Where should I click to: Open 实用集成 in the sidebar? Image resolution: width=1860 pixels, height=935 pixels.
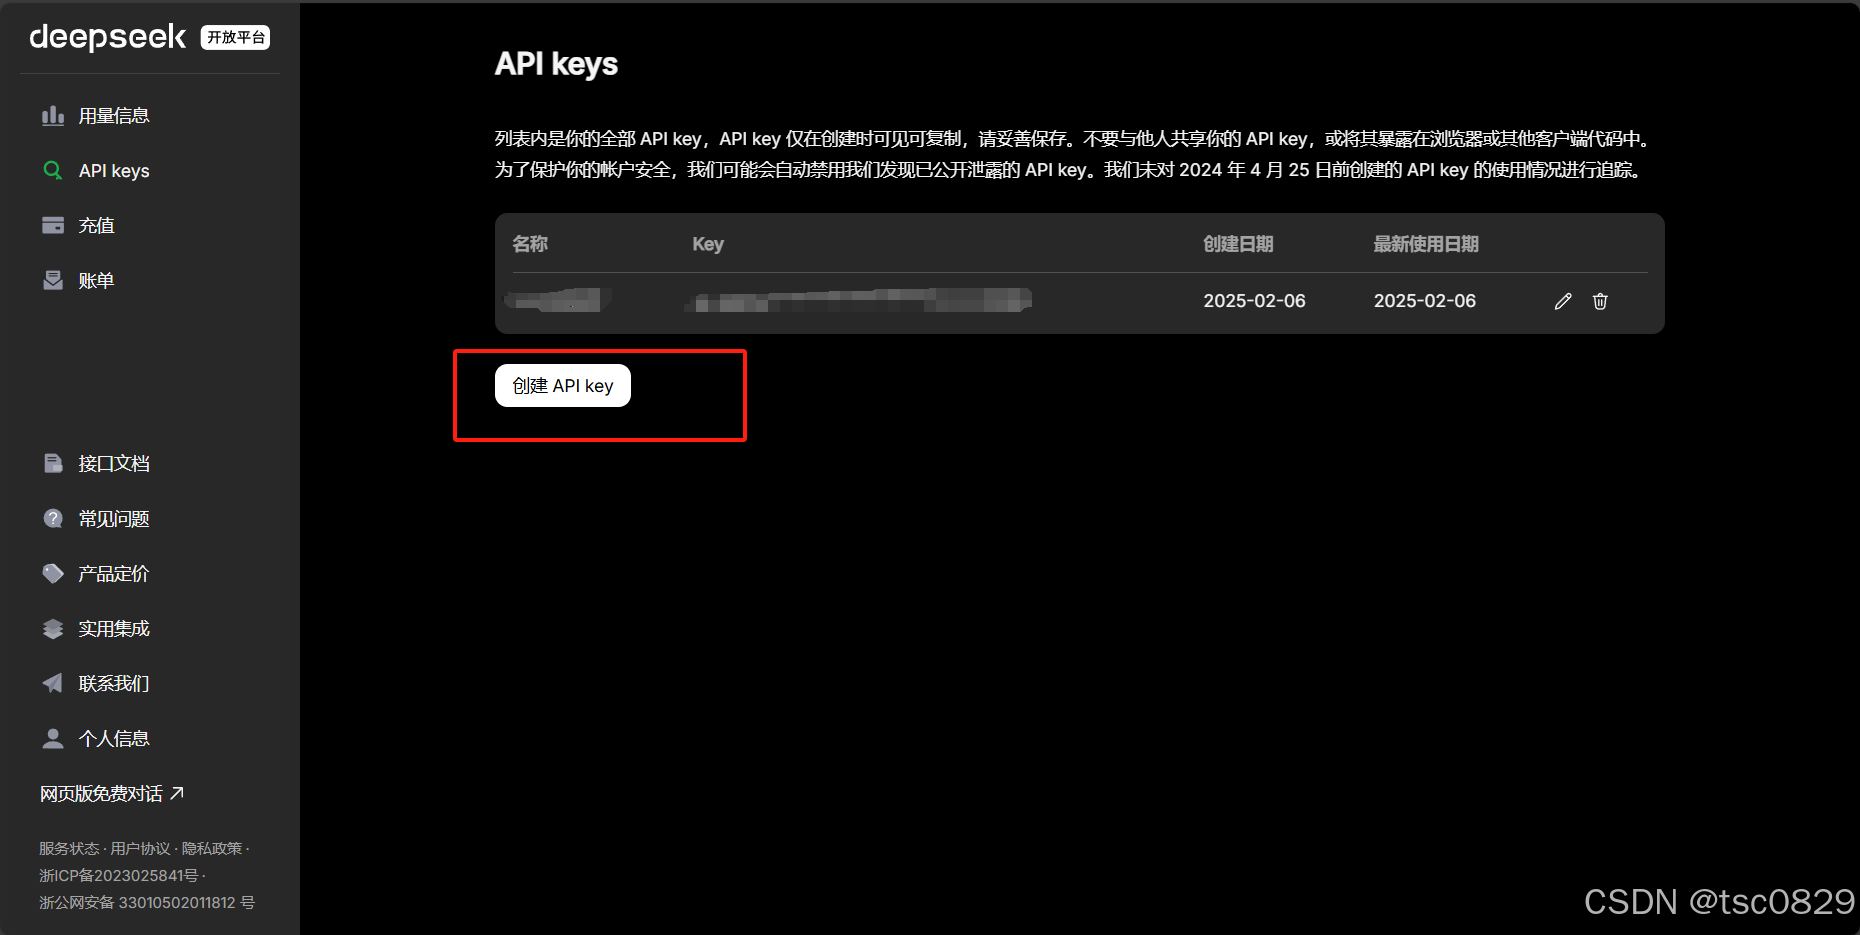coord(114,629)
